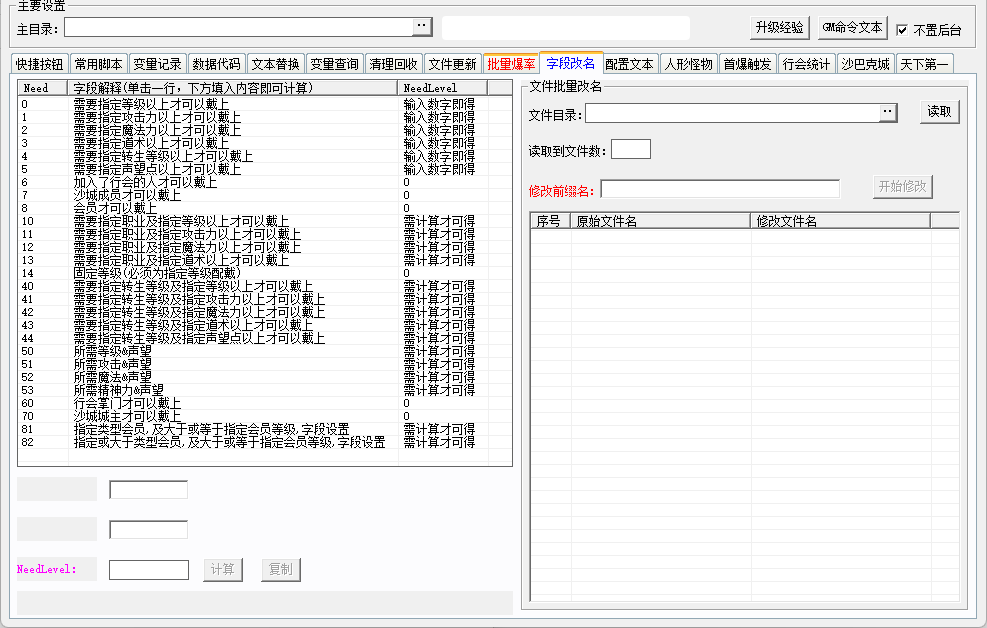Click the browse button beside 主目录 field
This screenshot has width=987, height=628.
tap(422, 27)
